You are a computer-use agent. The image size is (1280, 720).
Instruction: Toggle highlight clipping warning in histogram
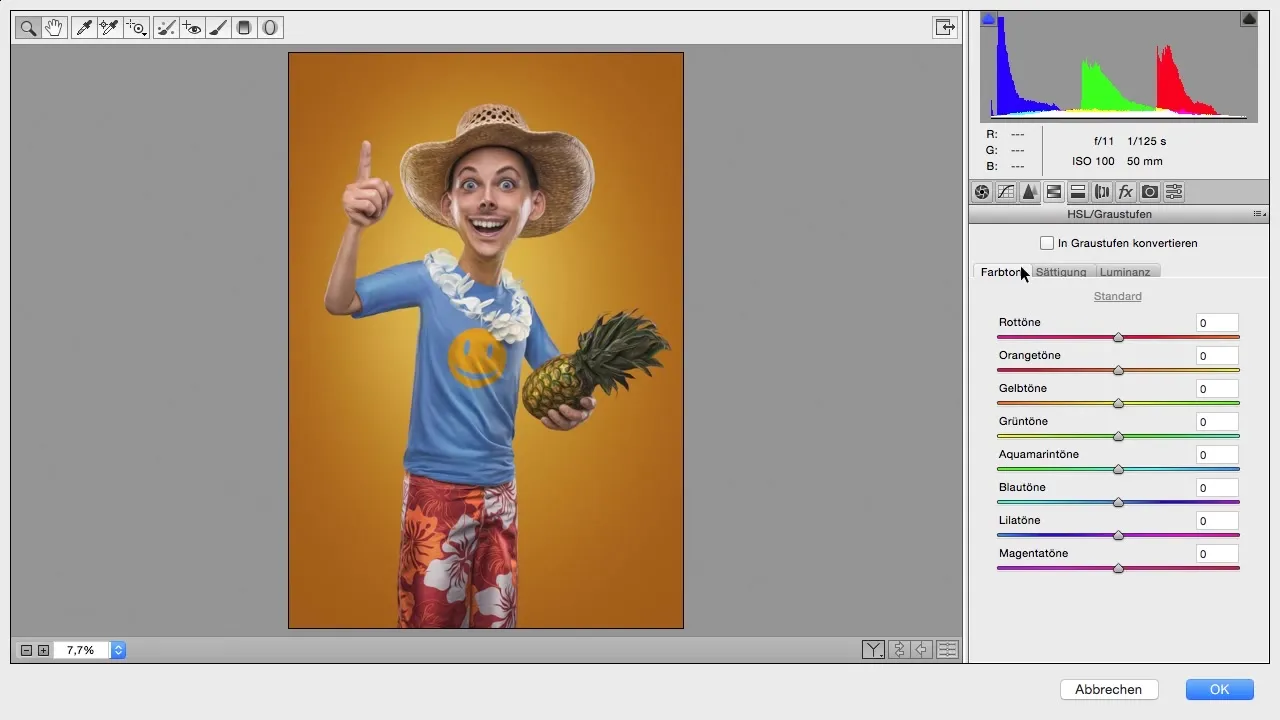pyautogui.click(x=1249, y=18)
